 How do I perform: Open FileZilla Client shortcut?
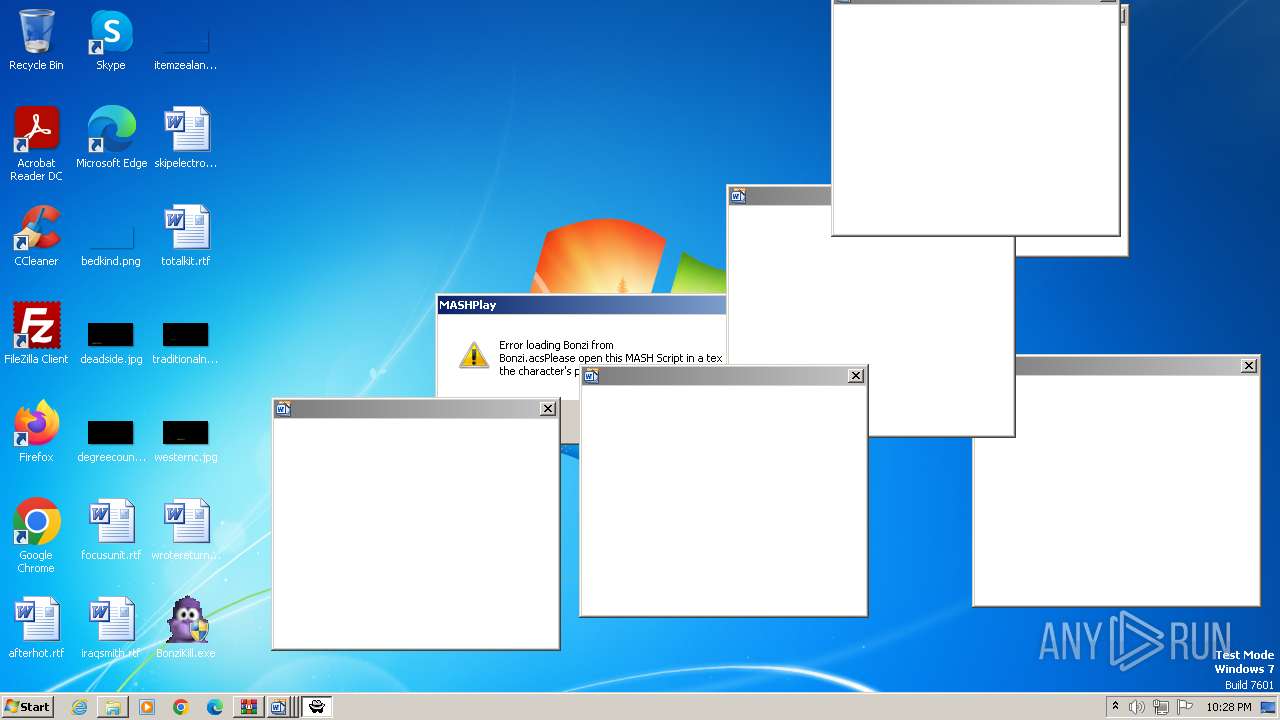(36, 334)
